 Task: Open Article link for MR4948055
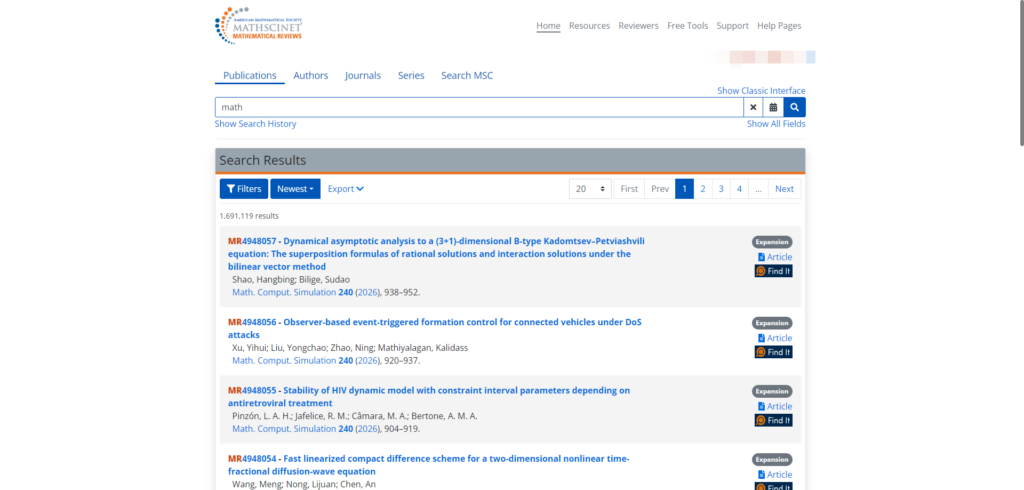click(774, 406)
